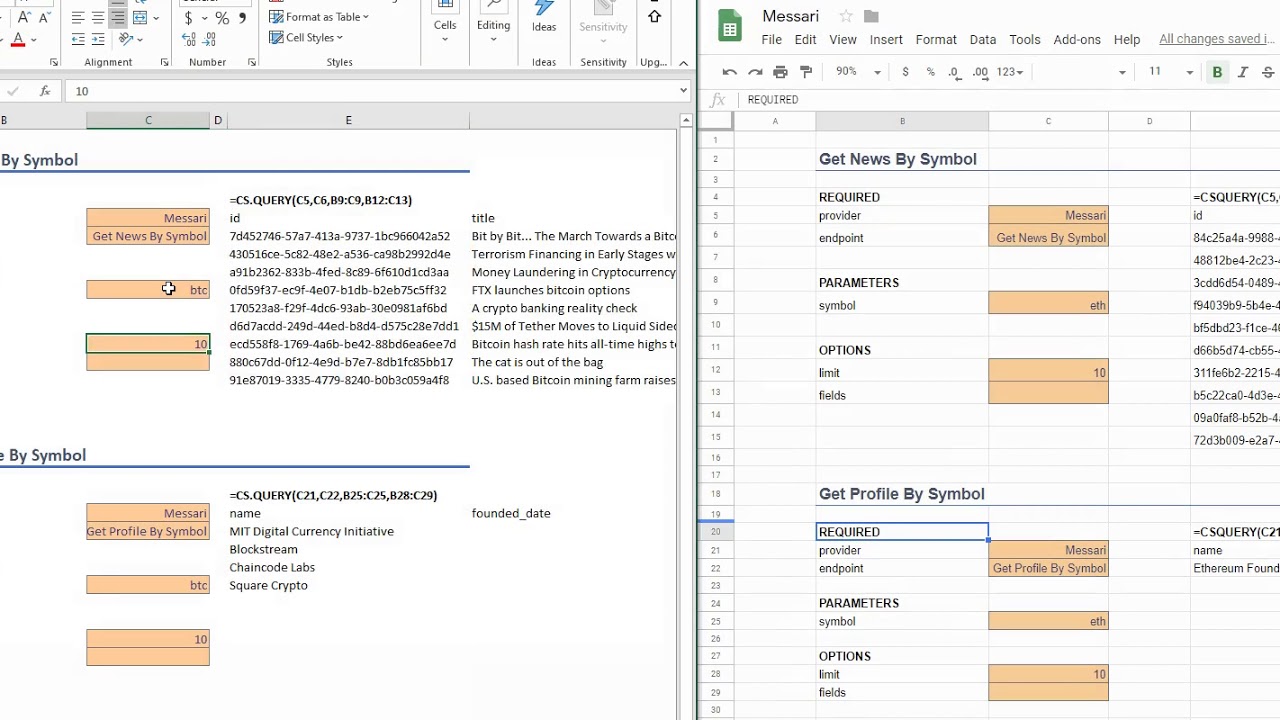
Task: Decrease decimal places in Sheets toolbar
Action: (x=954, y=72)
